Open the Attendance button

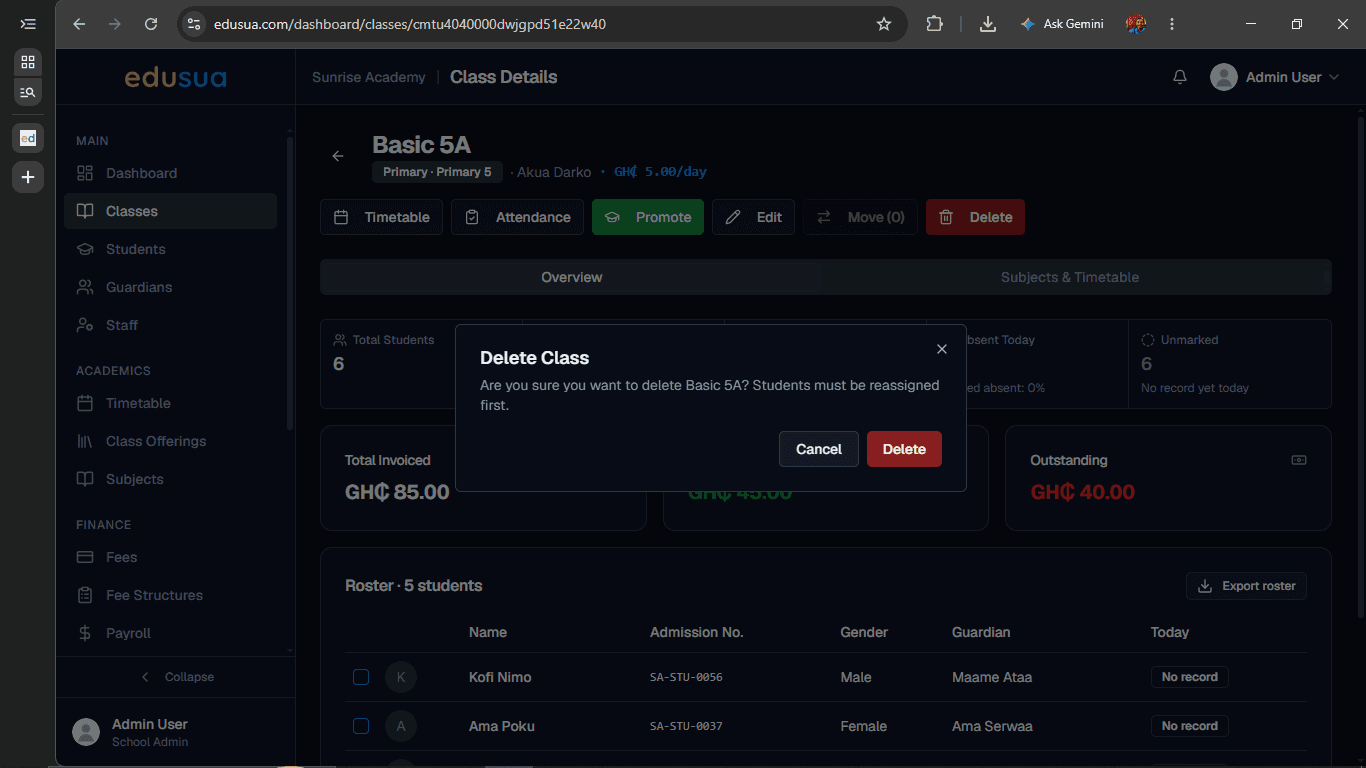pyautogui.click(x=517, y=217)
